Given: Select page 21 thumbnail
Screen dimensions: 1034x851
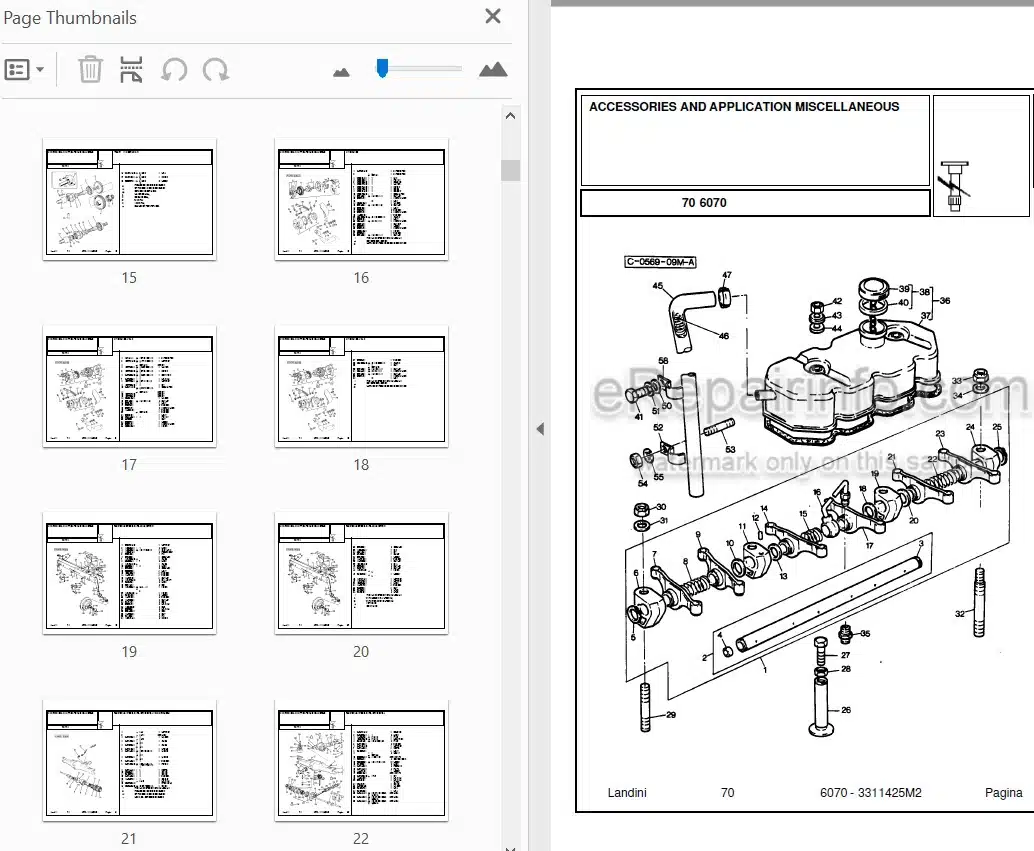Looking at the screenshot, I should point(129,761).
